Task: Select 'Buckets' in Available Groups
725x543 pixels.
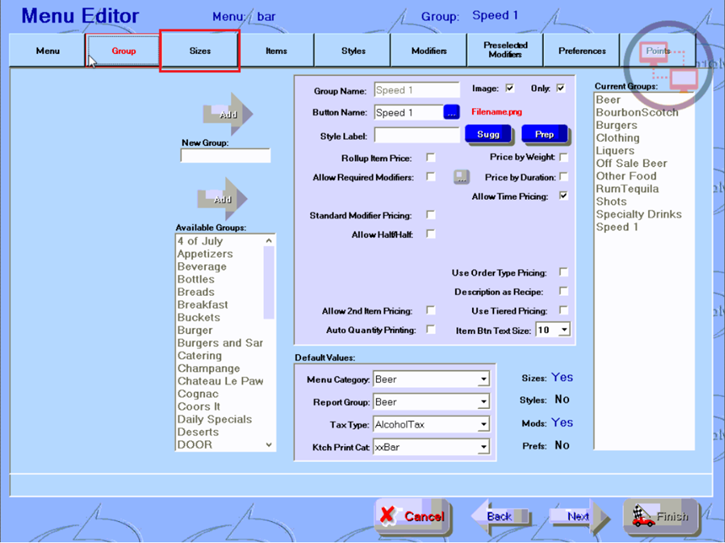Action: tap(220, 317)
